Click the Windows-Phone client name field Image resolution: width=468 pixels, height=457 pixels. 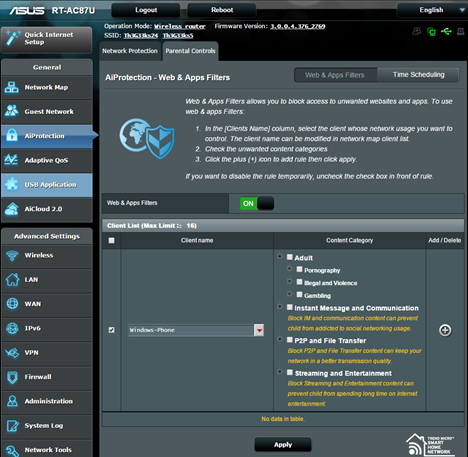pos(191,330)
